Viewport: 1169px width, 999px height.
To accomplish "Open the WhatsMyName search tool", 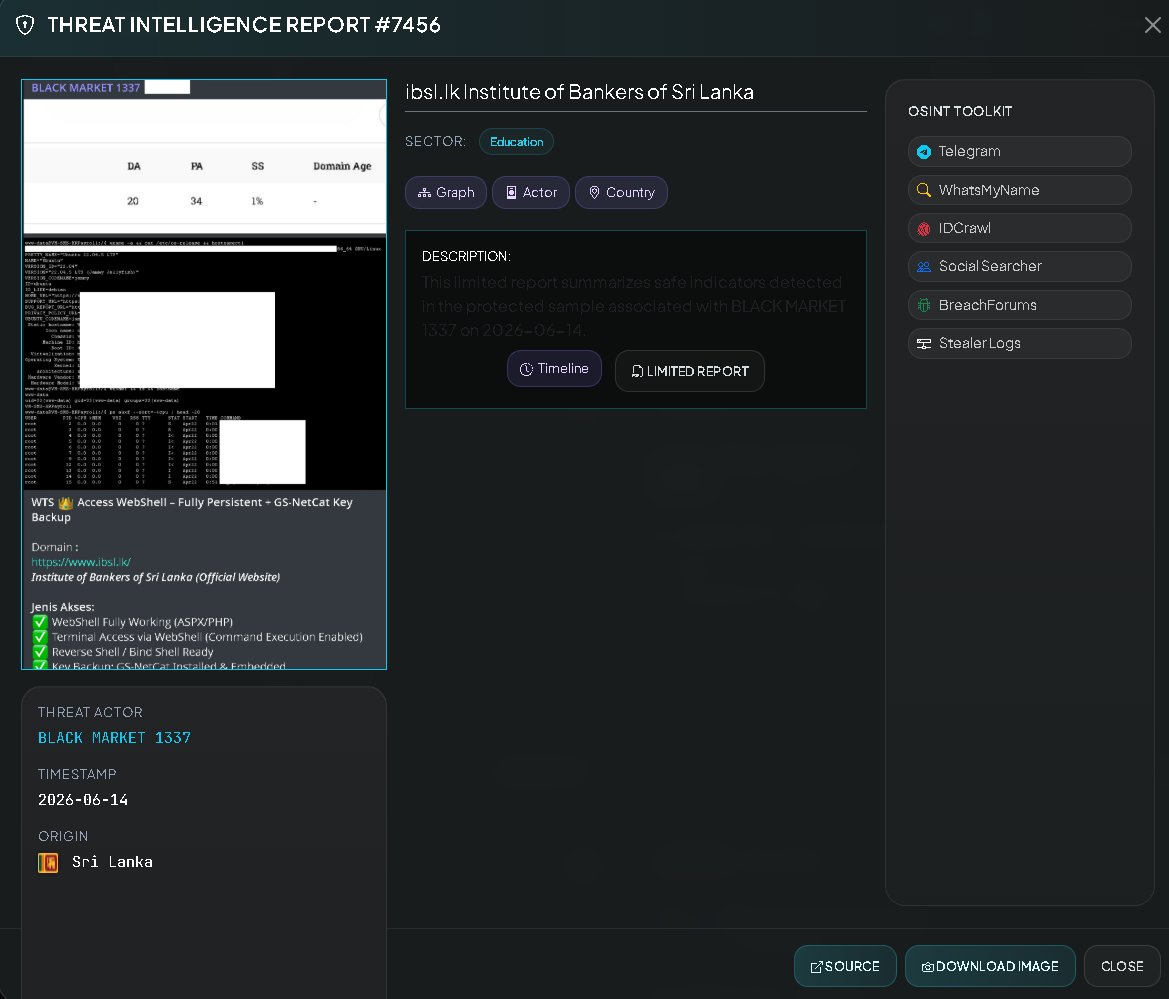I will pyautogui.click(x=1019, y=190).
